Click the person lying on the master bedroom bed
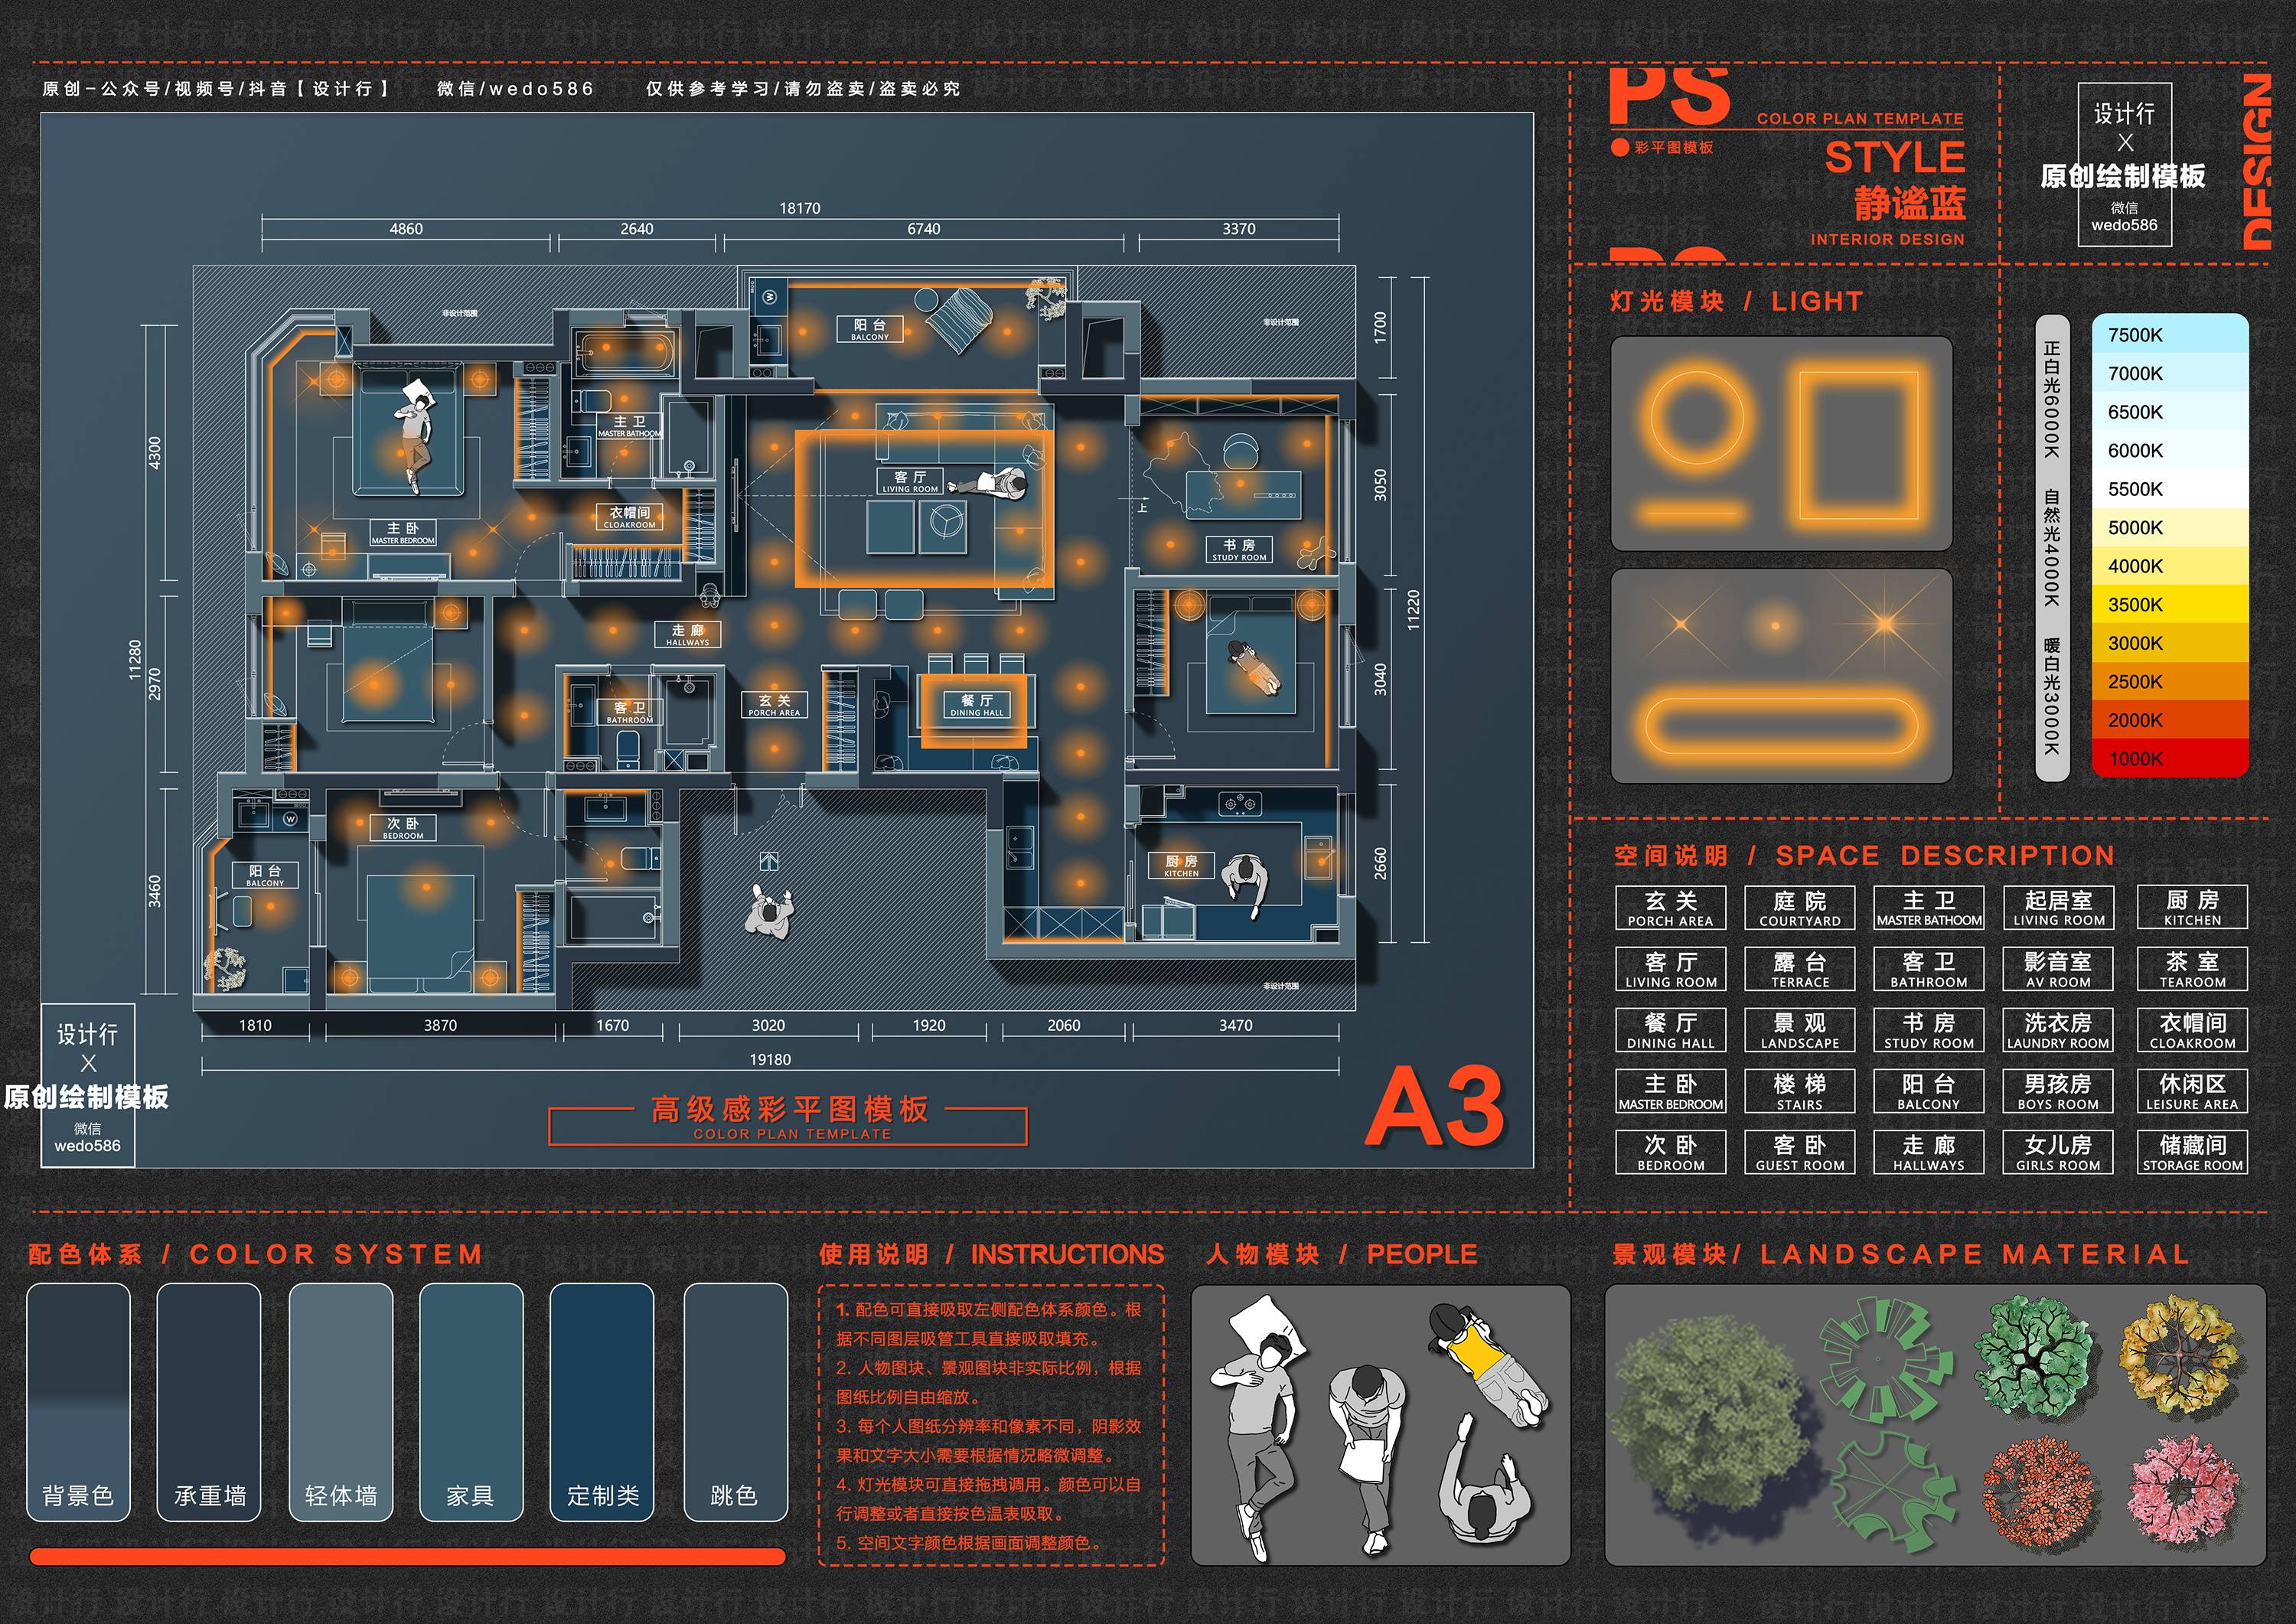The width and height of the screenshot is (2296, 1624). (x=413, y=436)
